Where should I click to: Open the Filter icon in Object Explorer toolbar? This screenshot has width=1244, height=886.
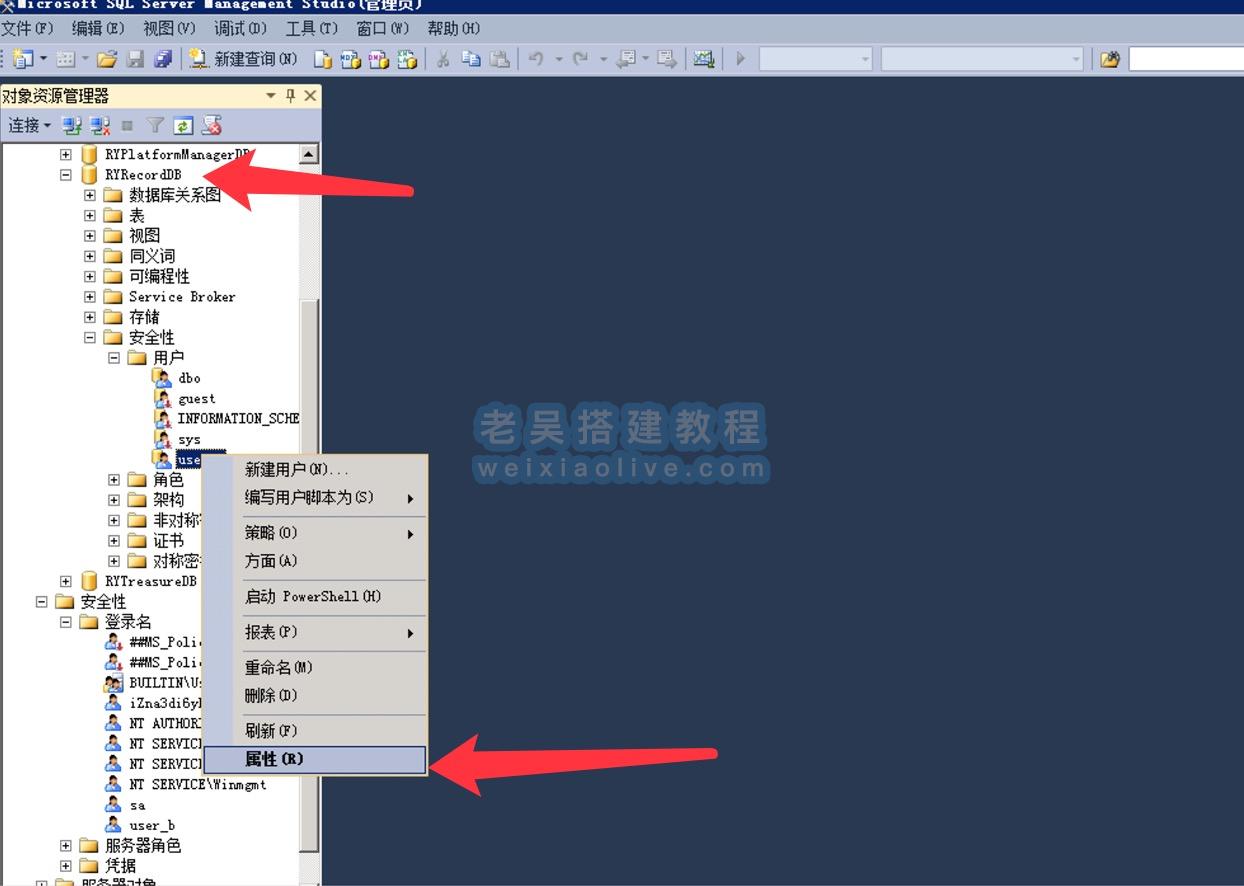pyautogui.click(x=155, y=125)
